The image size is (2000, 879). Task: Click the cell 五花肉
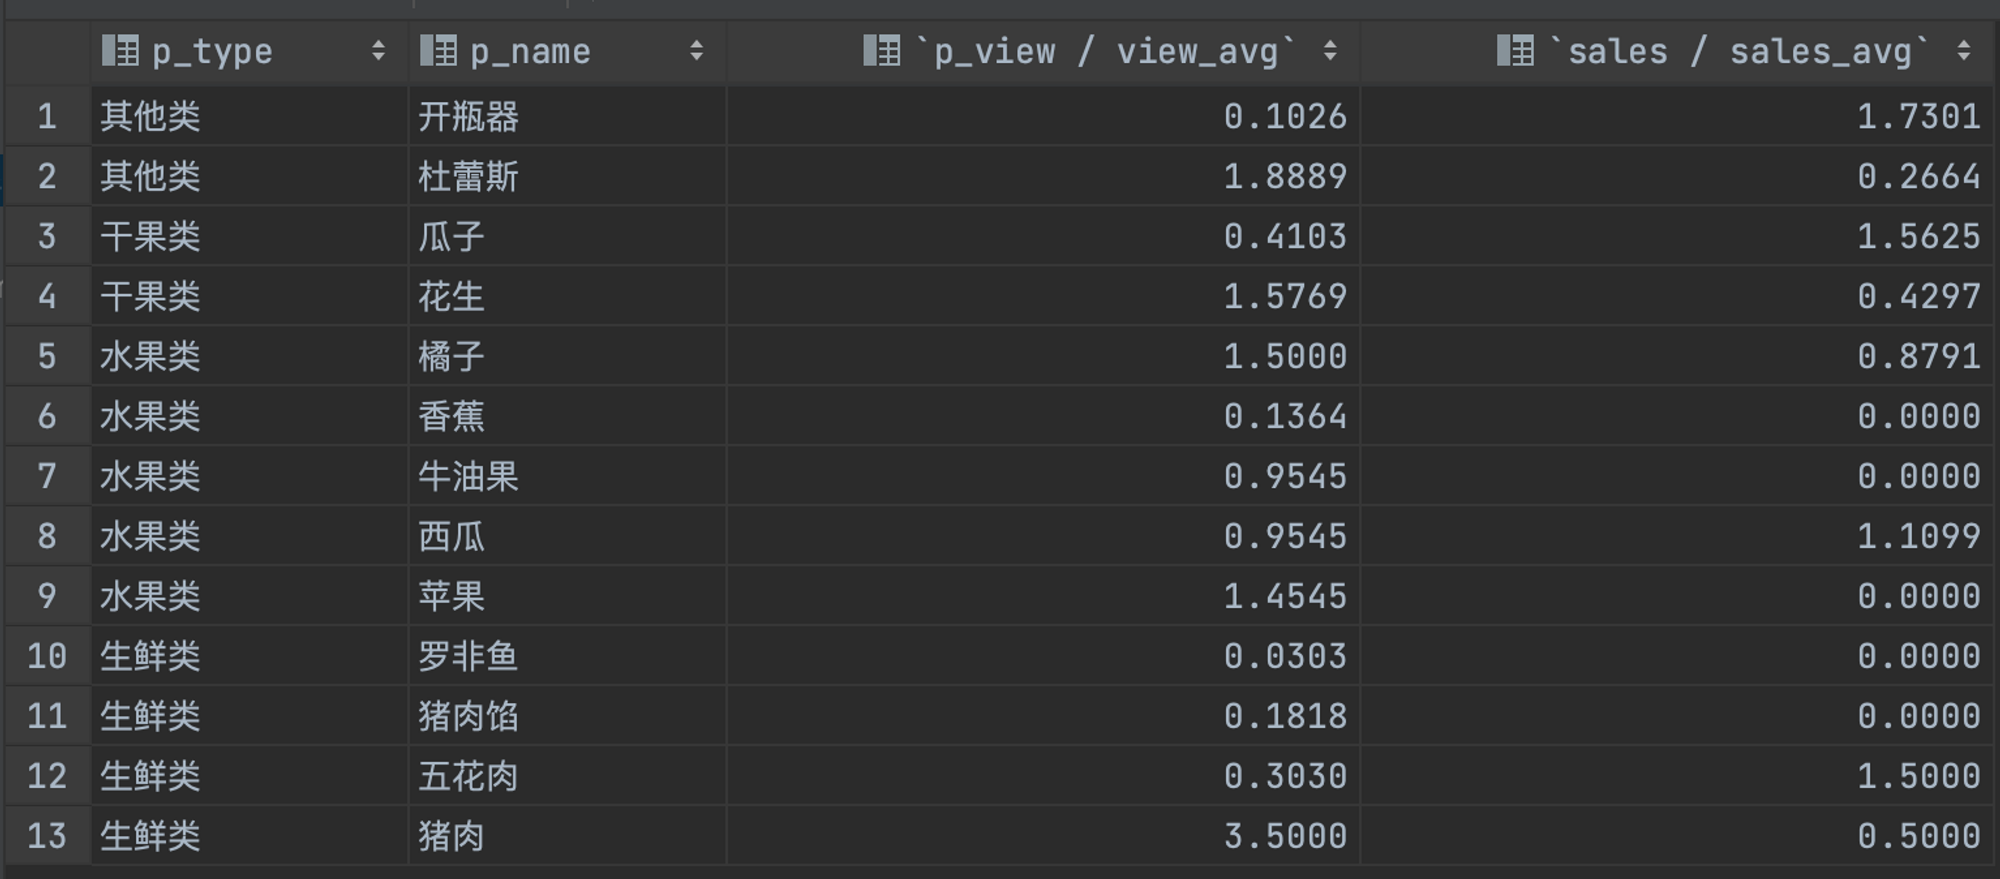pos(567,777)
